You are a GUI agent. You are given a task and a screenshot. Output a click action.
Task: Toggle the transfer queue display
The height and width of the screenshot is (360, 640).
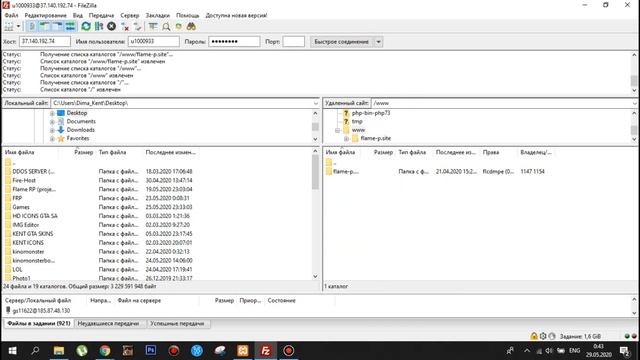click(x=70, y=27)
